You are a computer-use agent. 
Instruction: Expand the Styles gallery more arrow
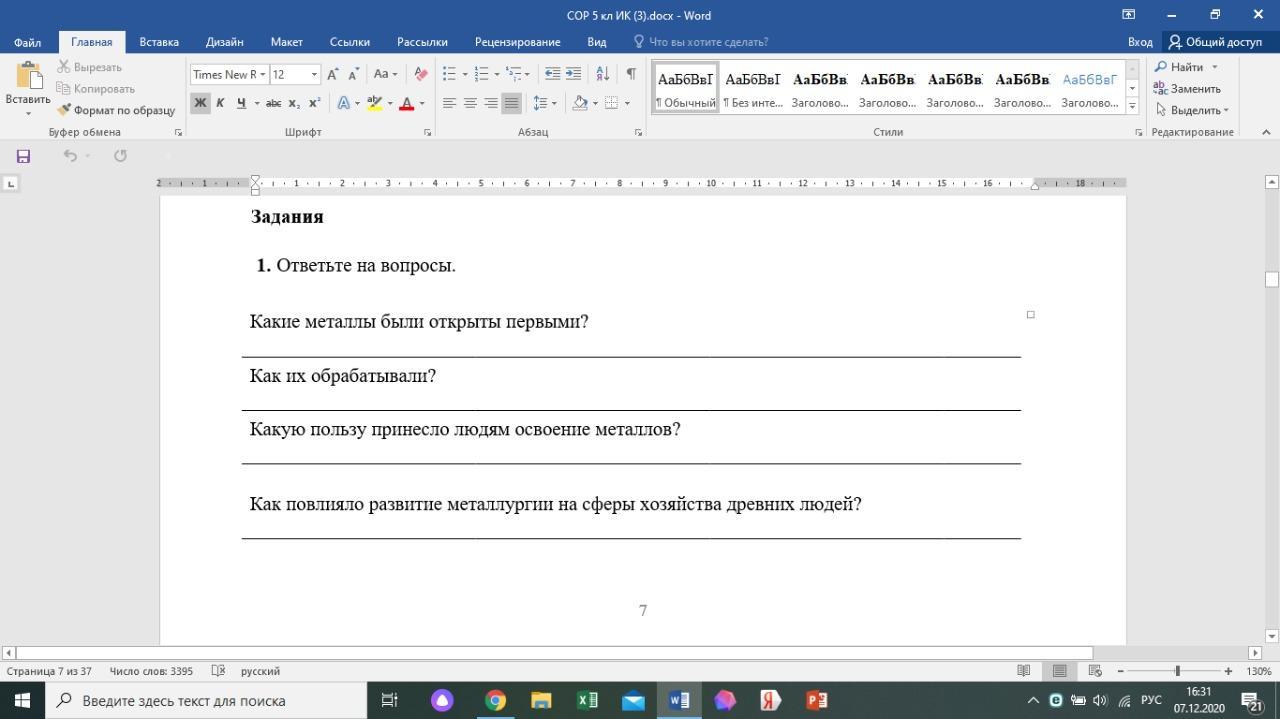click(1132, 105)
